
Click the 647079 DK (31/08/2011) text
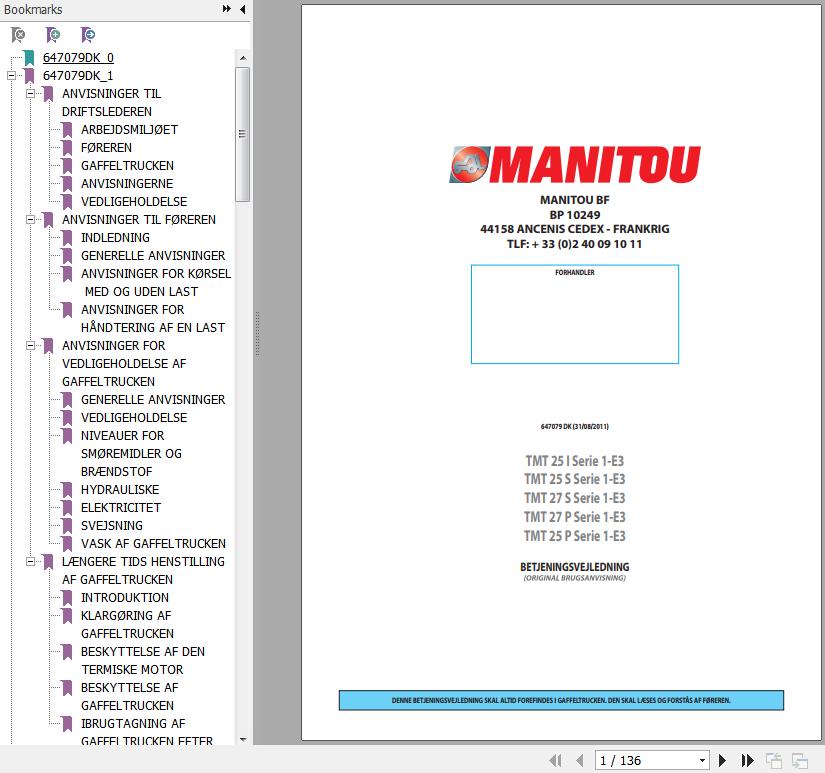pyautogui.click(x=575, y=426)
